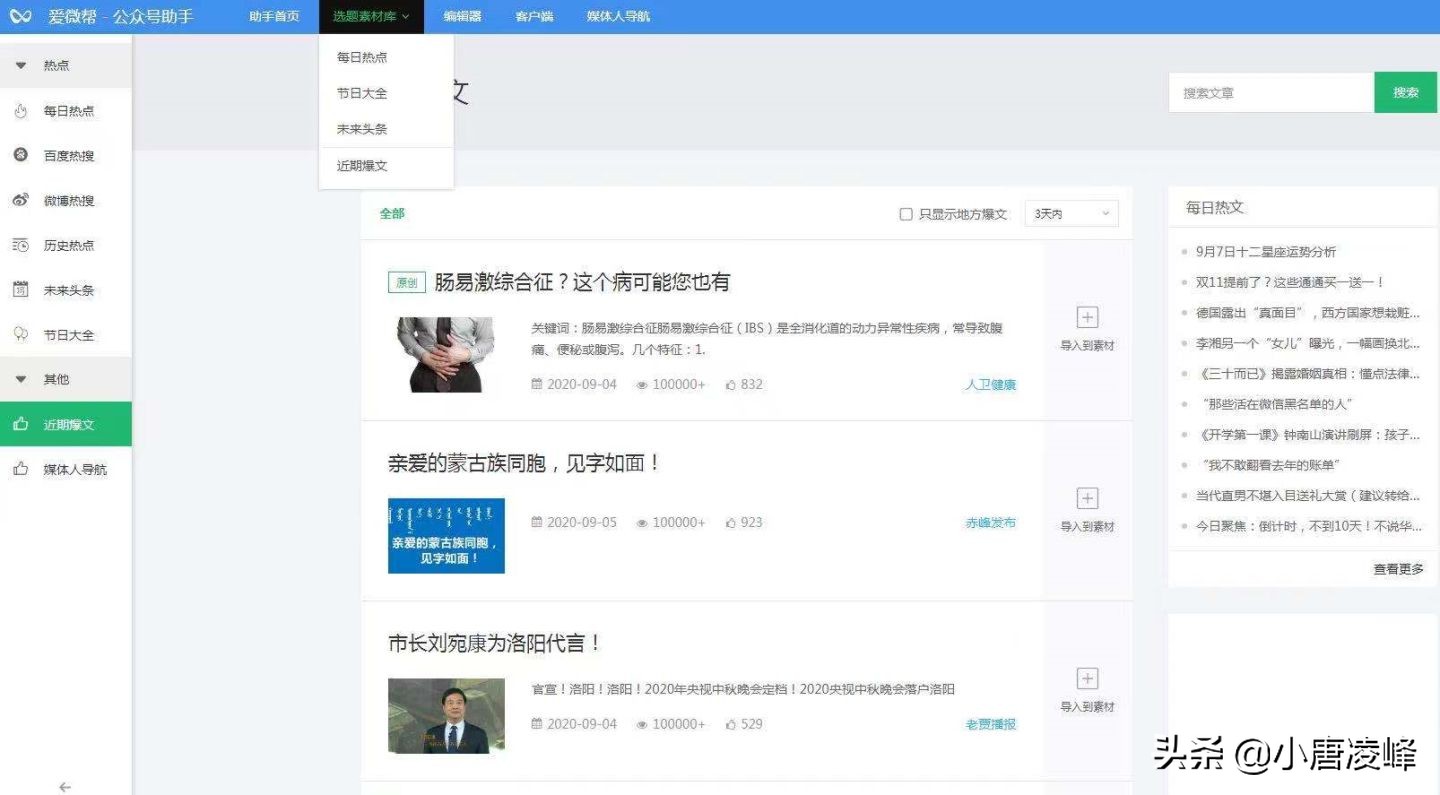Image resolution: width=1440 pixels, height=795 pixels.
Task: Click the 未来头条 calendar icon
Action: tap(22, 290)
